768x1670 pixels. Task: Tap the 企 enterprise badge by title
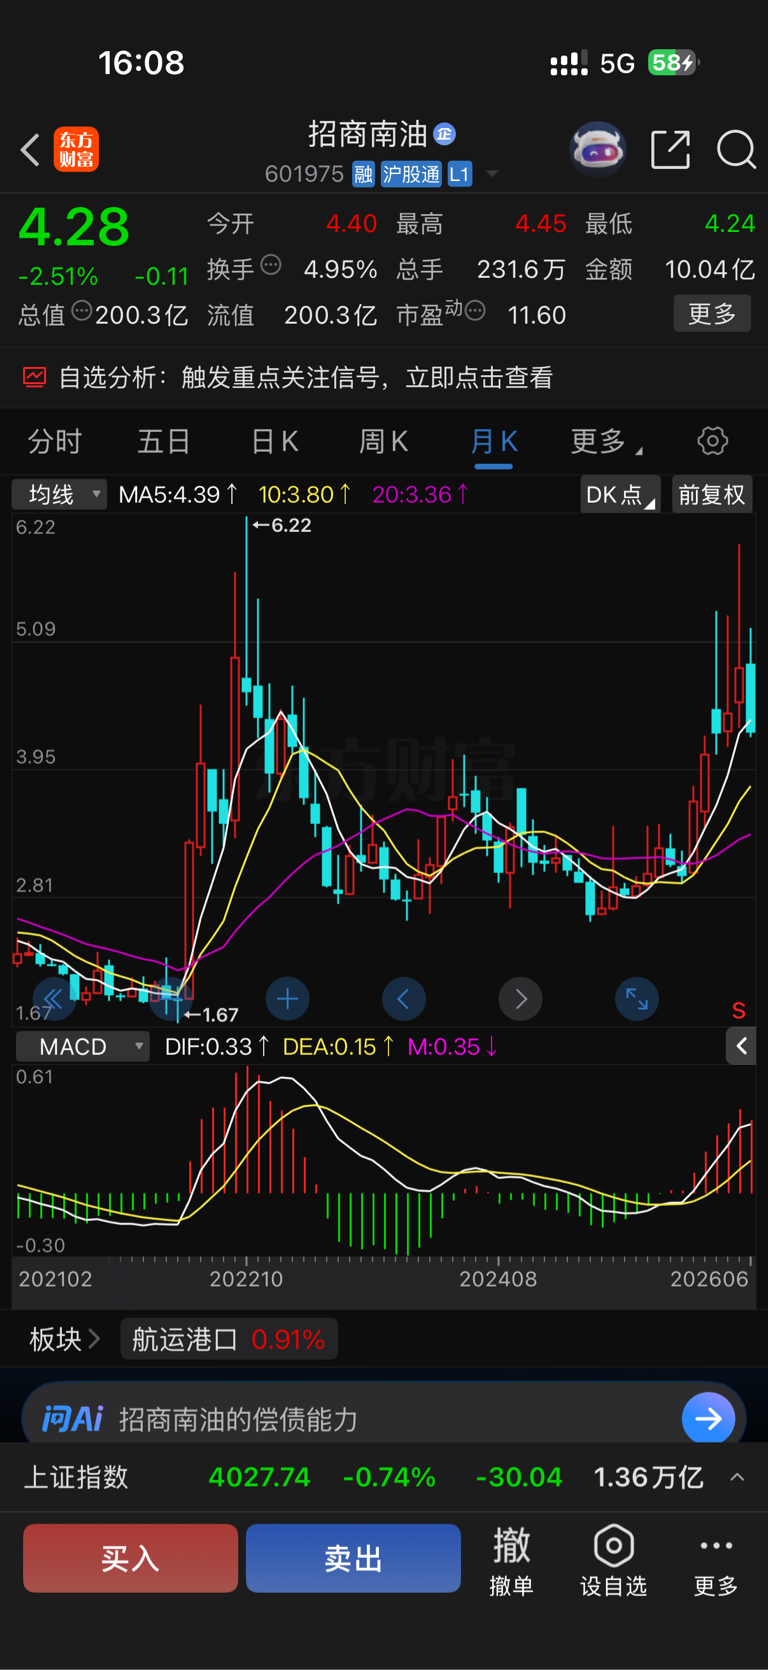(x=445, y=133)
